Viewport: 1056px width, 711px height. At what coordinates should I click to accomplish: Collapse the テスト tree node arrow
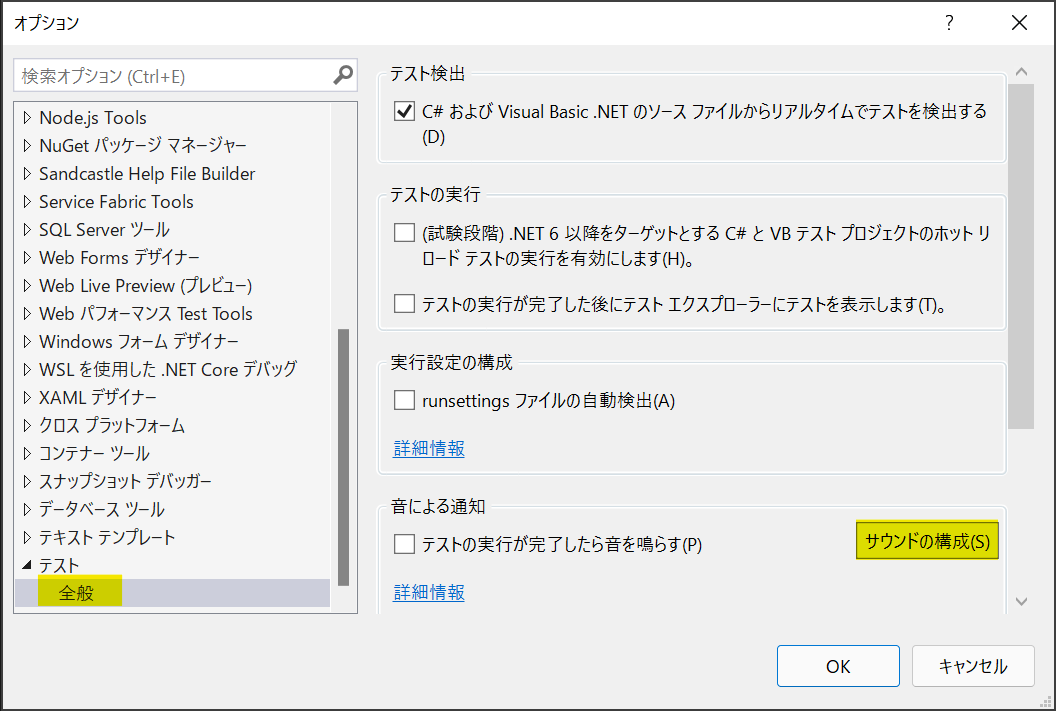[x=27, y=565]
